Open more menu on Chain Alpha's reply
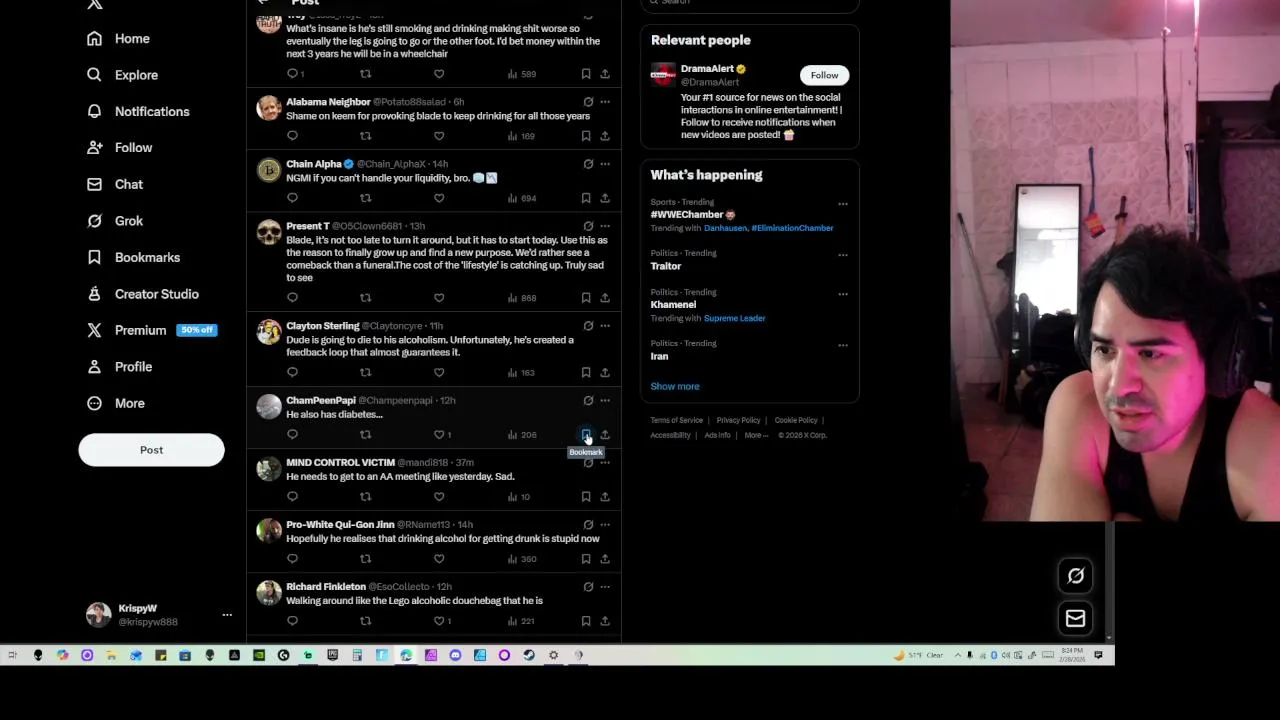1280x720 pixels. click(605, 164)
